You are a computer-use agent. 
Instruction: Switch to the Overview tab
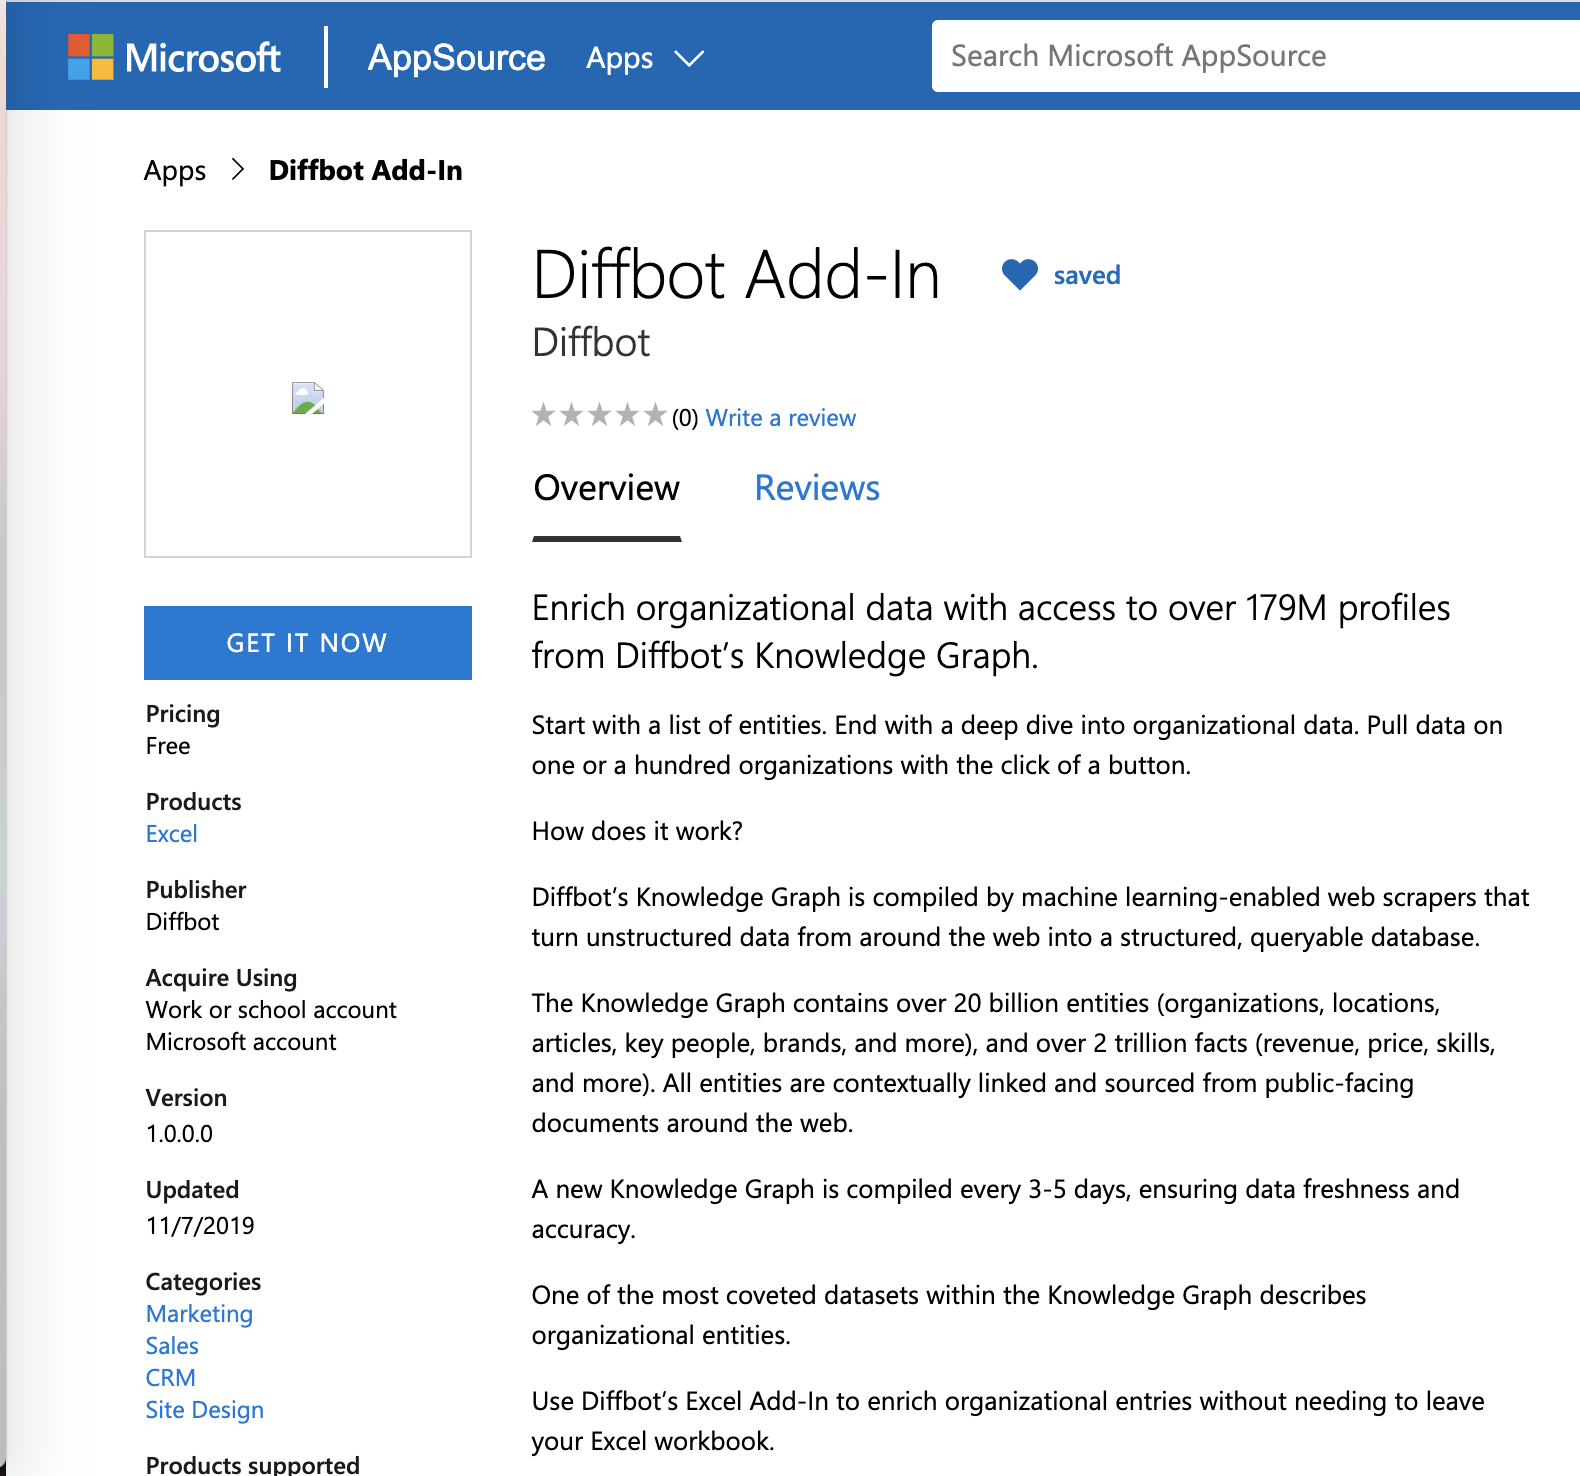[x=607, y=488]
